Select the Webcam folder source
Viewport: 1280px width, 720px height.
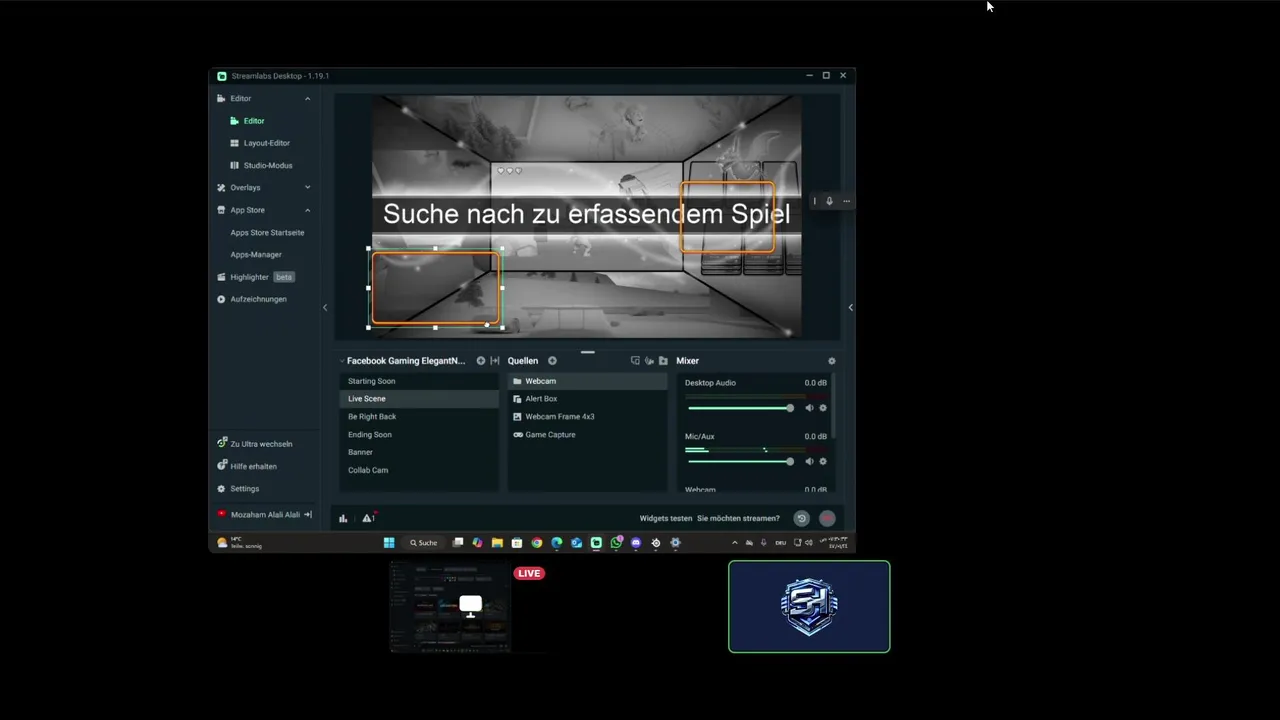[x=587, y=381]
